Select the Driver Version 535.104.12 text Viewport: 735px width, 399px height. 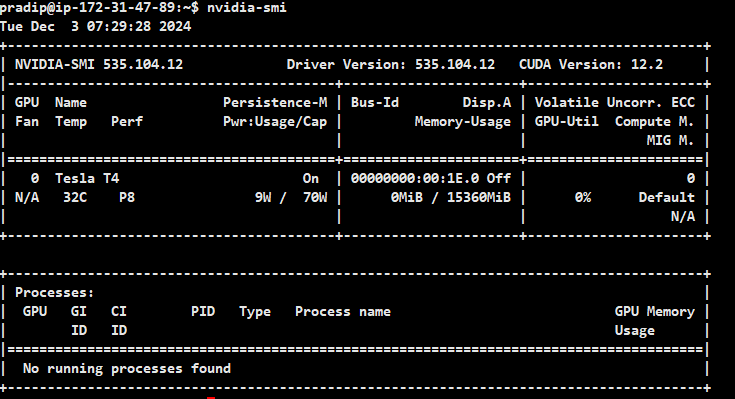coord(390,64)
